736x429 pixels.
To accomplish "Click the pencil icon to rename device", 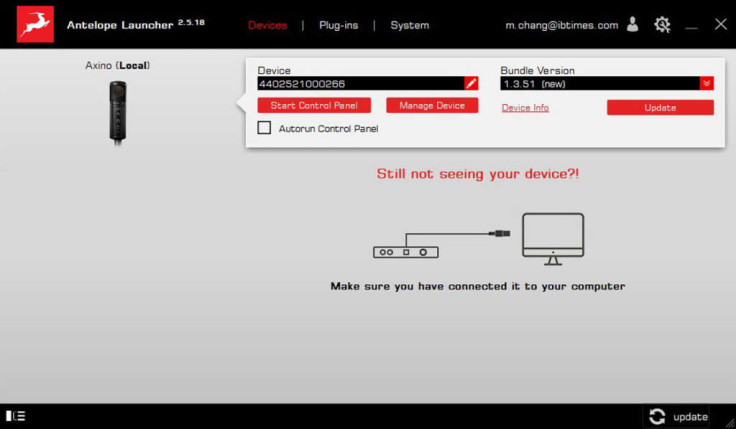I will [x=471, y=84].
